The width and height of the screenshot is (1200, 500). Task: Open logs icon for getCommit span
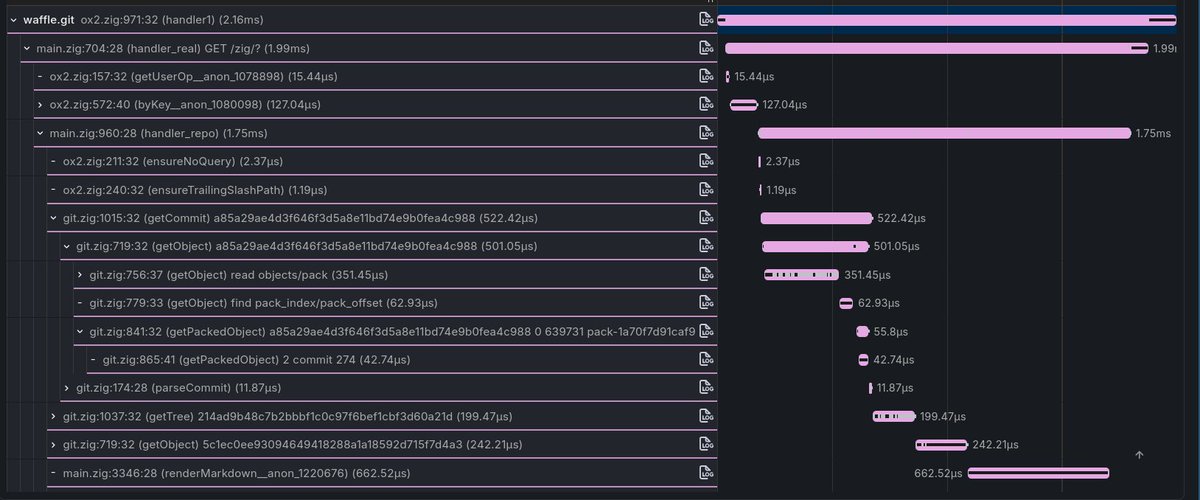click(x=706, y=218)
